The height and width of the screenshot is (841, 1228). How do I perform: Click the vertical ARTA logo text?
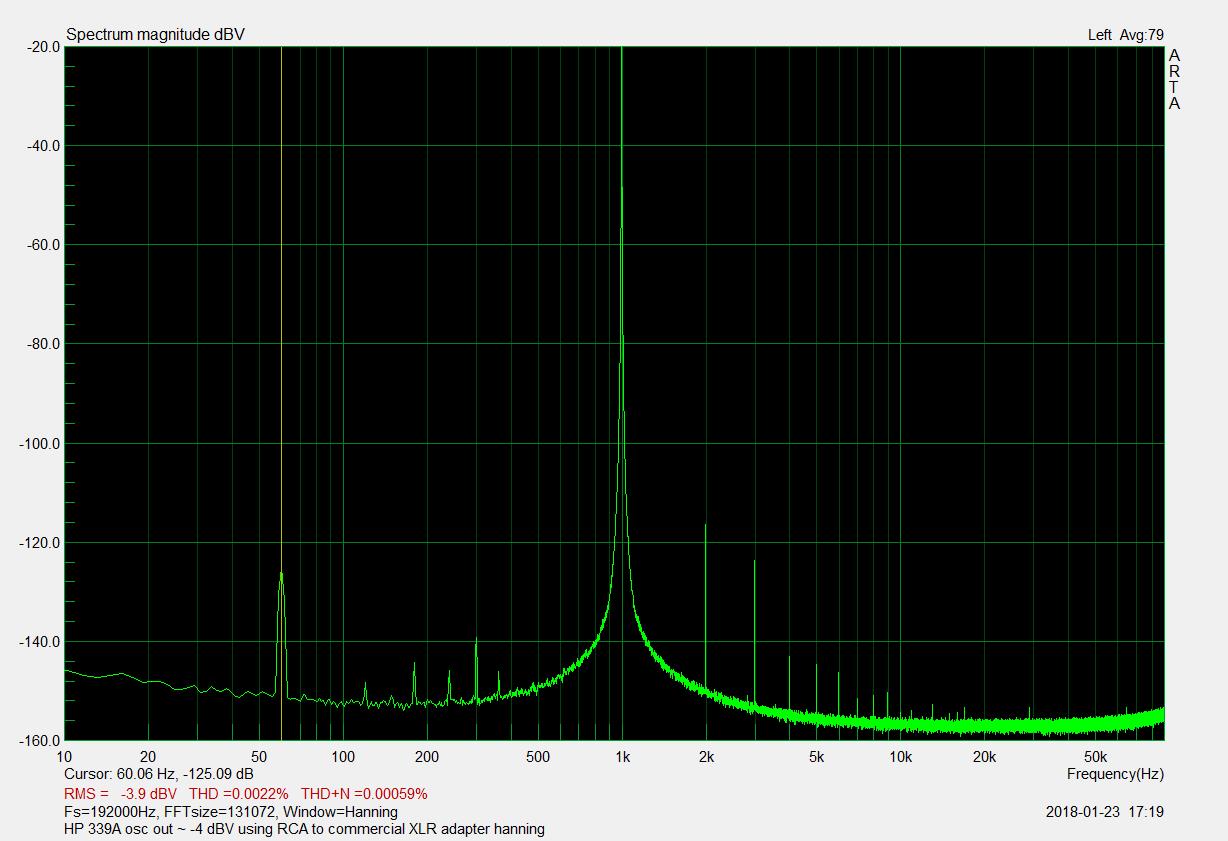point(1174,79)
